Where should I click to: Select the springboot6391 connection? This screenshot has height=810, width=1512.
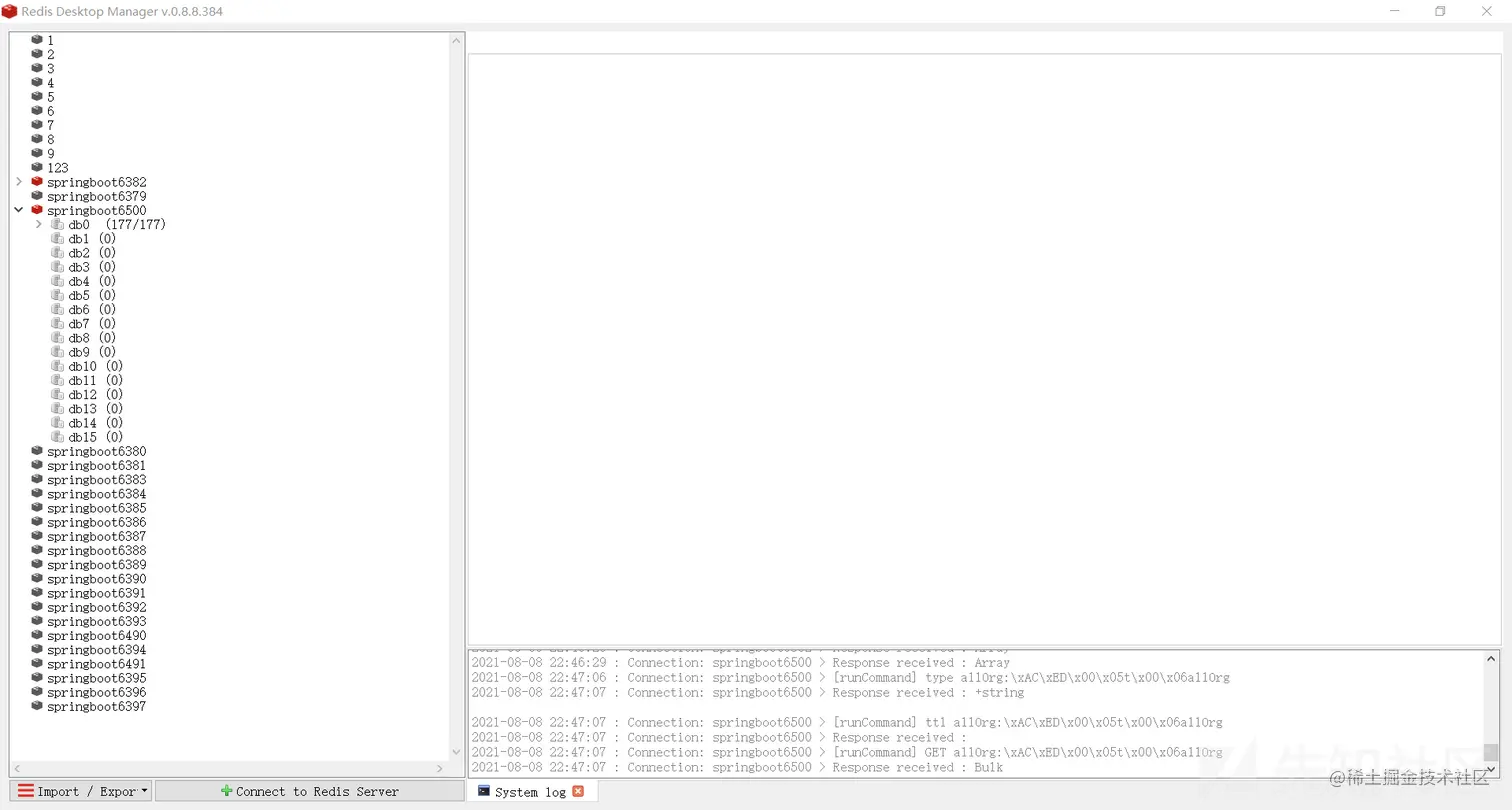click(96, 593)
